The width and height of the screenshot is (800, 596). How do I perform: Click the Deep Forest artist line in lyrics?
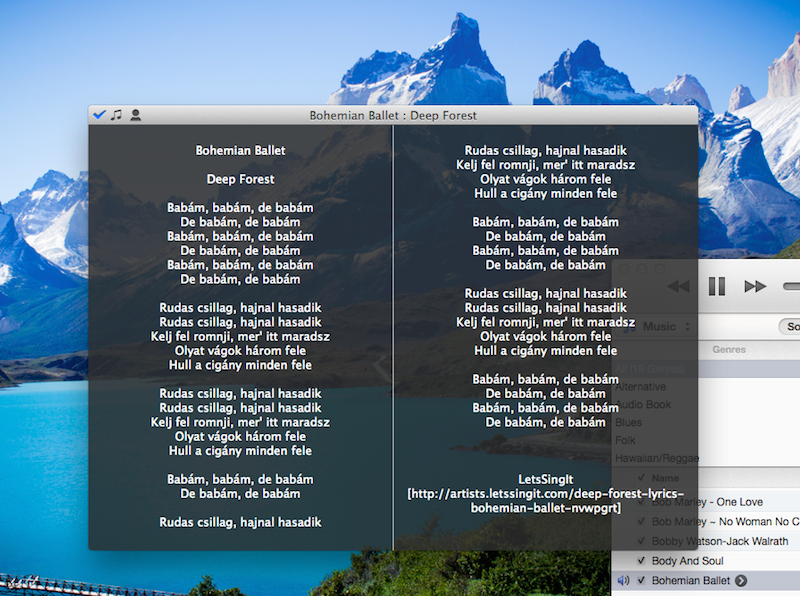(240, 179)
